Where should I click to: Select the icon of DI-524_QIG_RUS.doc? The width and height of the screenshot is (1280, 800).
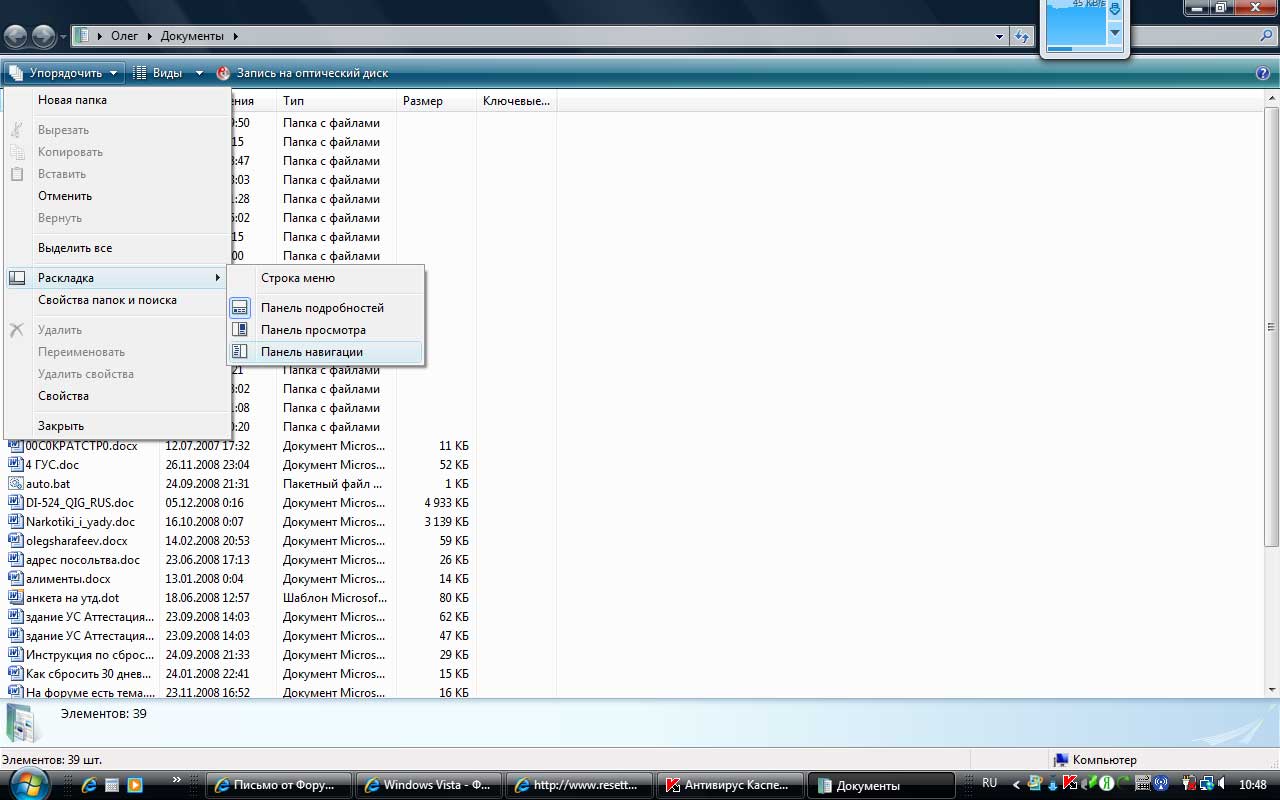click(x=15, y=503)
